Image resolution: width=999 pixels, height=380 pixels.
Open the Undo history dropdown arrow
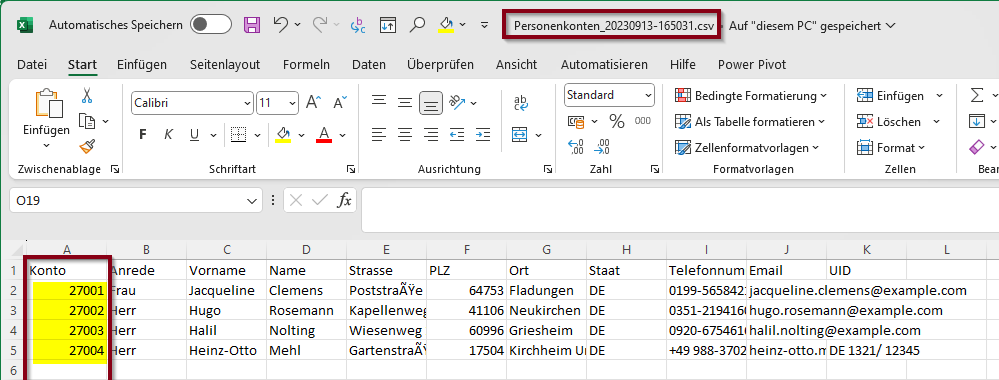point(298,25)
